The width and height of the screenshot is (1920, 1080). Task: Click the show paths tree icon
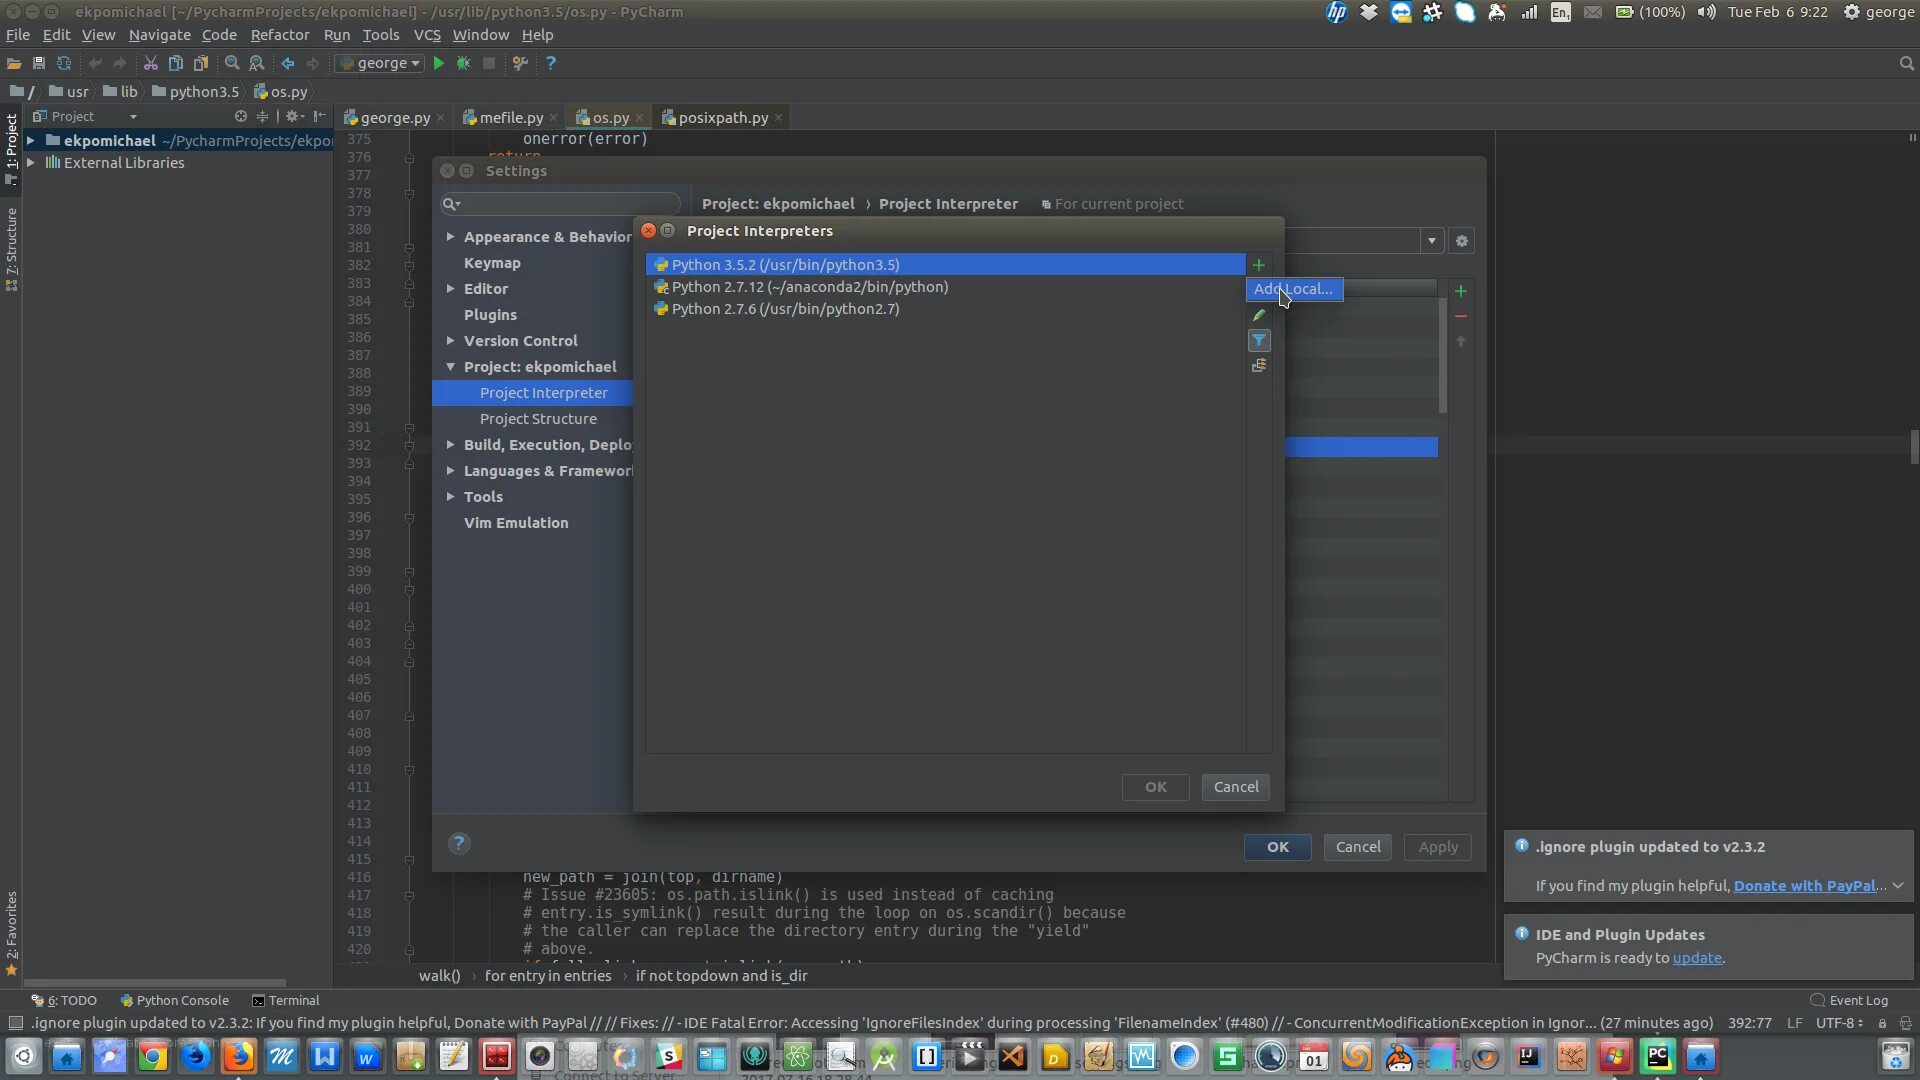point(1259,366)
